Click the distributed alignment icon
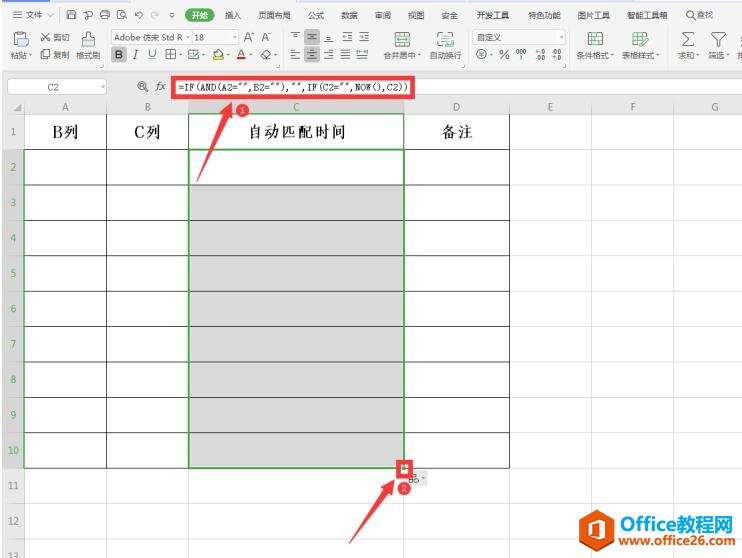 click(x=362, y=54)
